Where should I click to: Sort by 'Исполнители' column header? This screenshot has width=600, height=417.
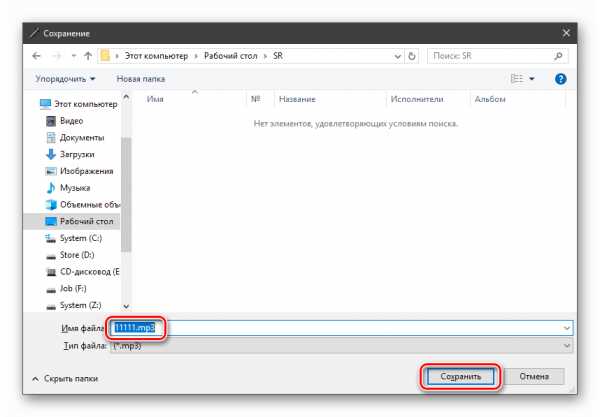[x=417, y=99]
